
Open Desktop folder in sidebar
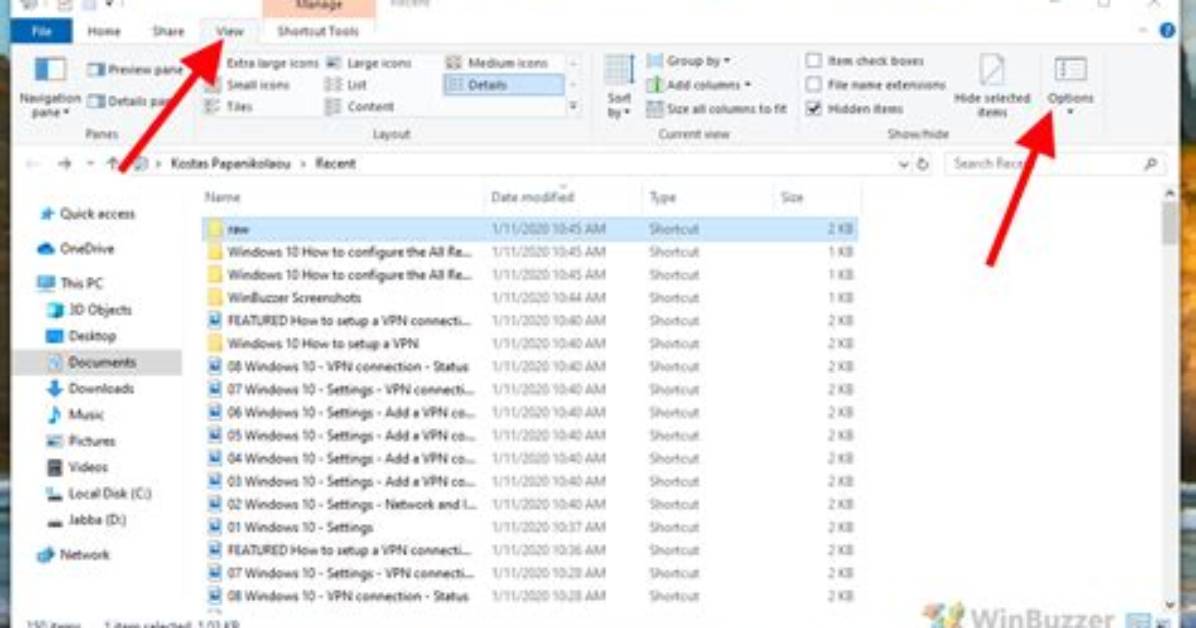click(x=82, y=337)
